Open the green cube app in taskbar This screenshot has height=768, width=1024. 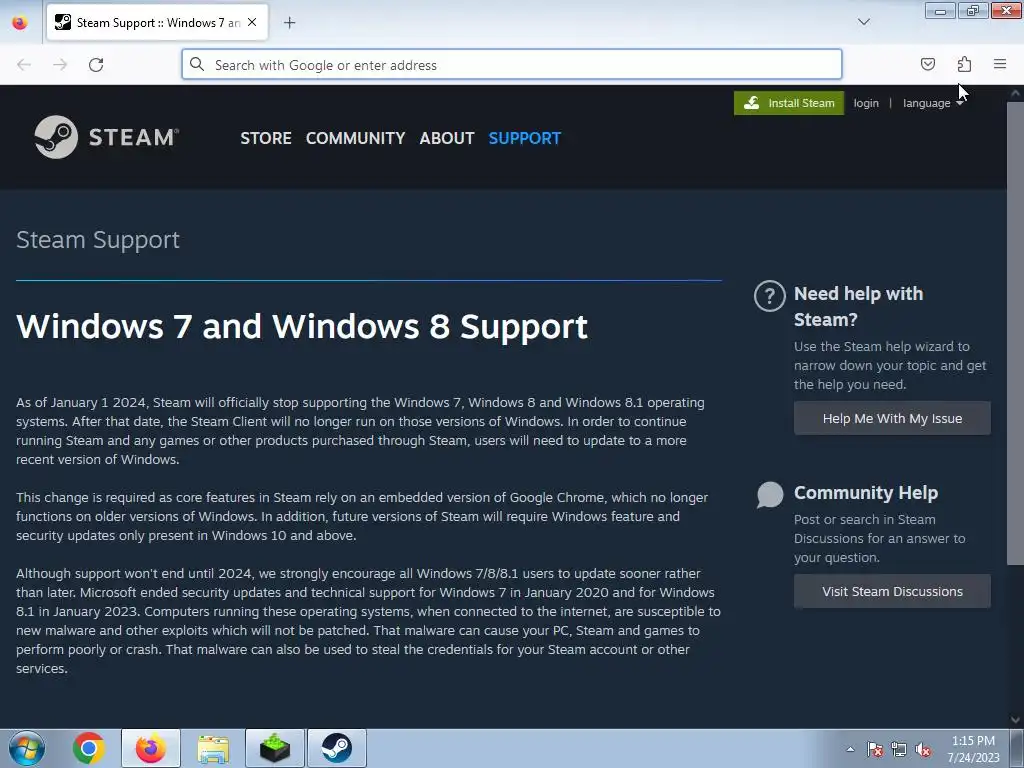pyautogui.click(x=275, y=748)
